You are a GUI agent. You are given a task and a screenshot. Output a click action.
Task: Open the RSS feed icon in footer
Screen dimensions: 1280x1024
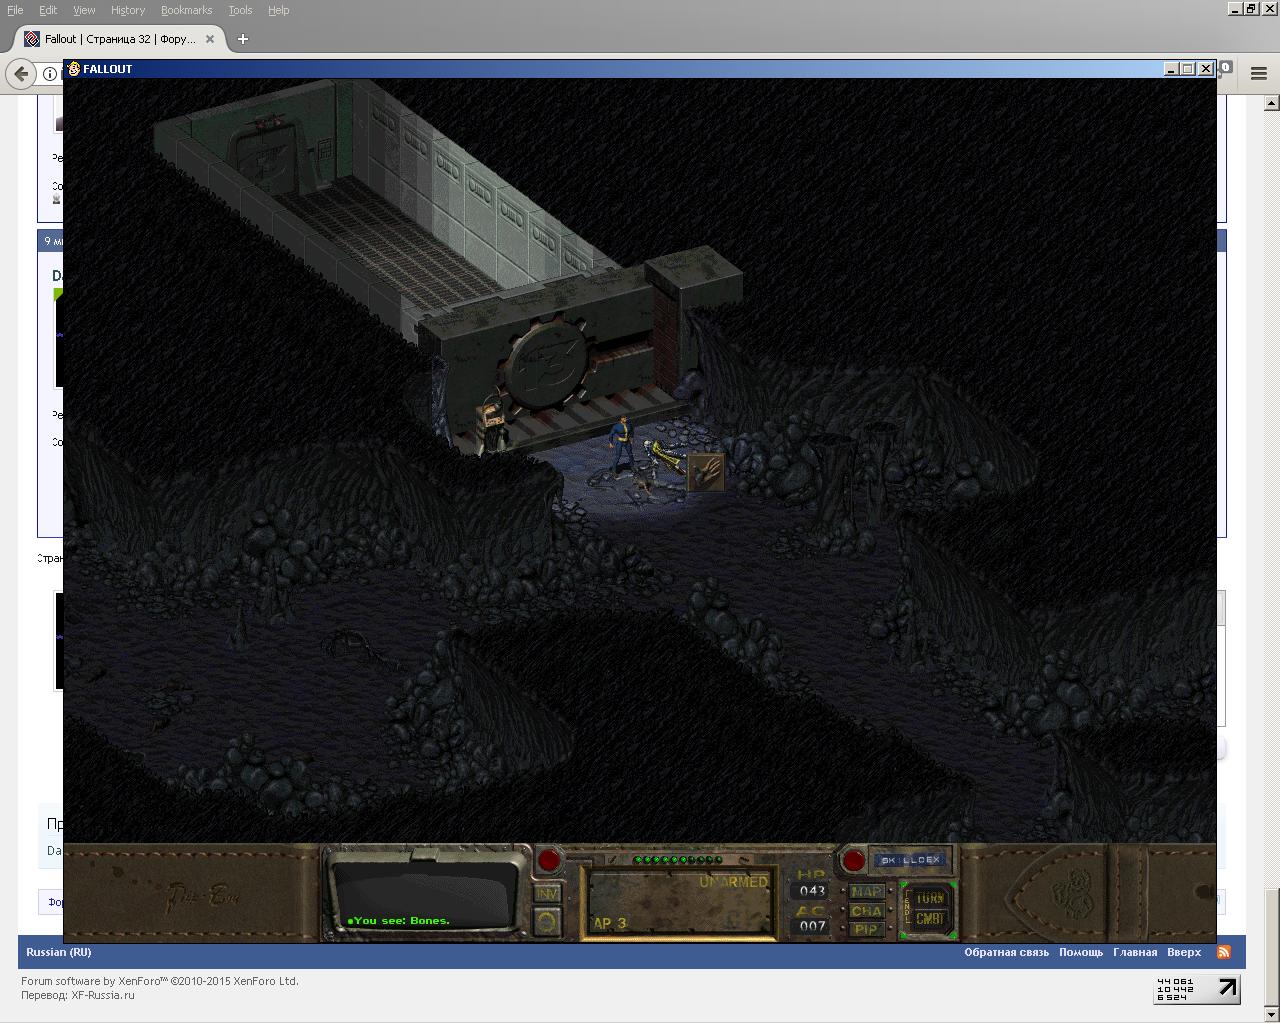(1223, 952)
